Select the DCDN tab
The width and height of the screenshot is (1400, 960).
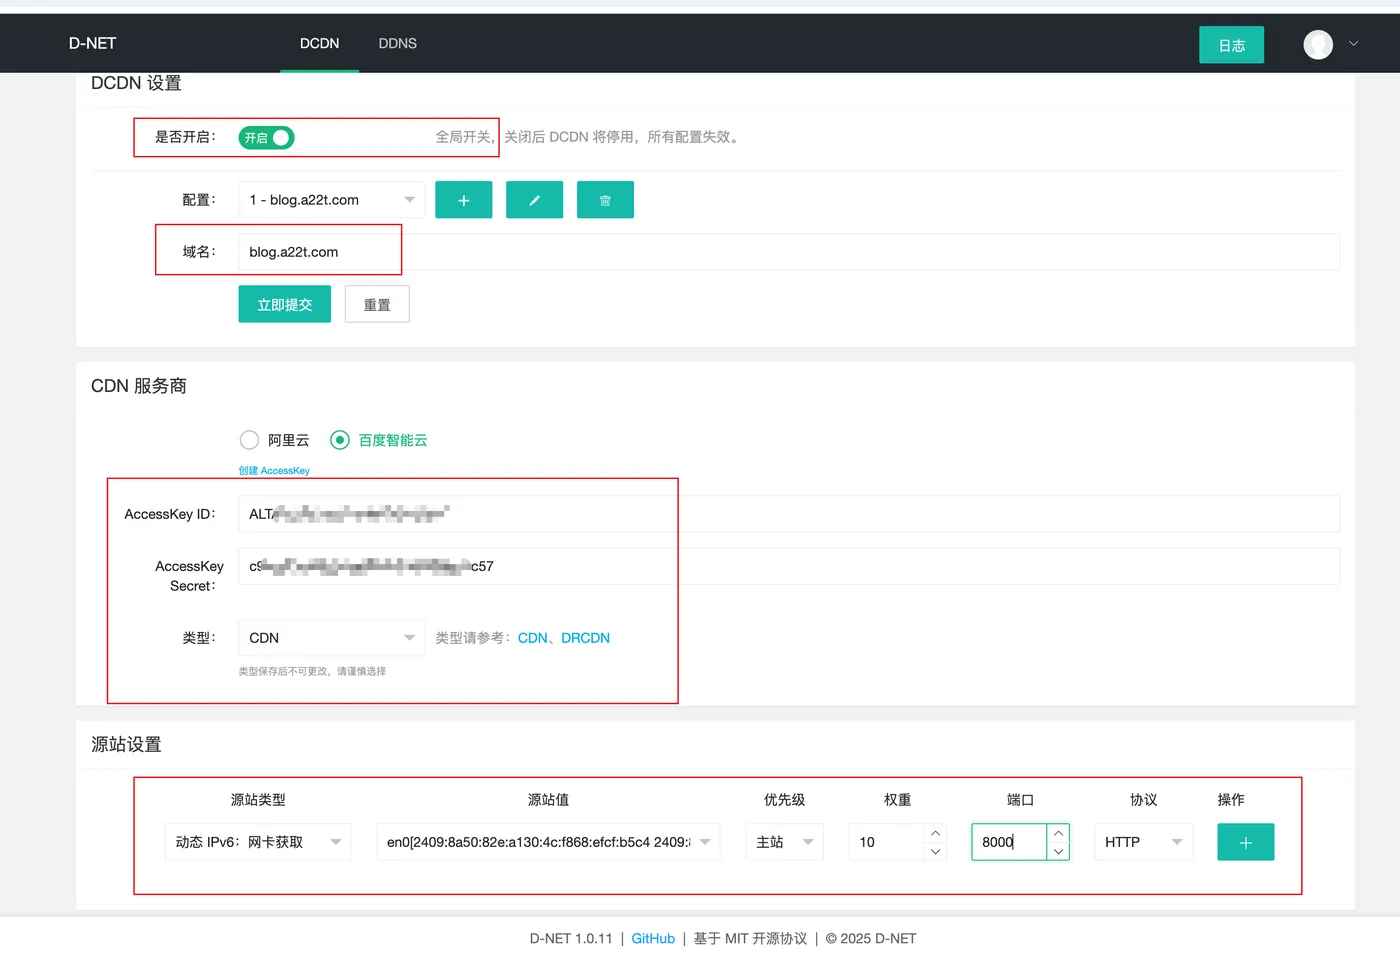pos(319,43)
